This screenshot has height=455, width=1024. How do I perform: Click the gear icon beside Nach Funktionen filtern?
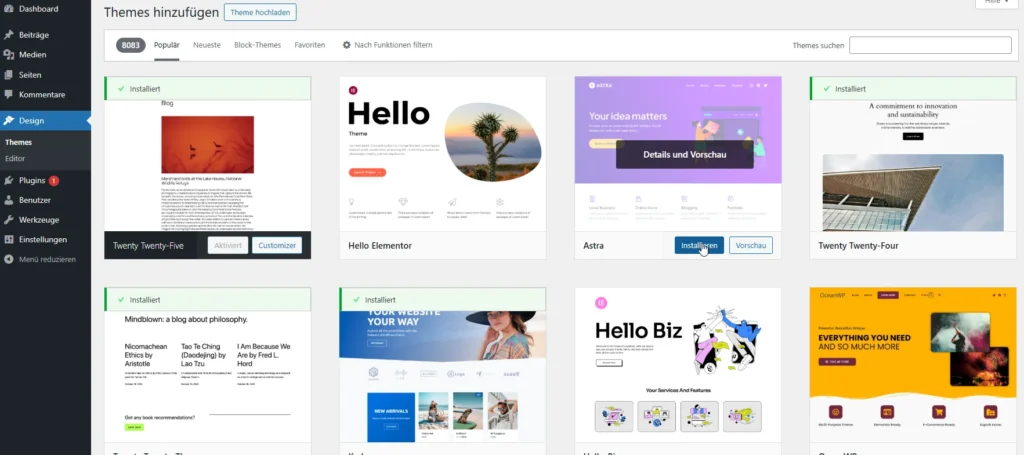click(347, 45)
